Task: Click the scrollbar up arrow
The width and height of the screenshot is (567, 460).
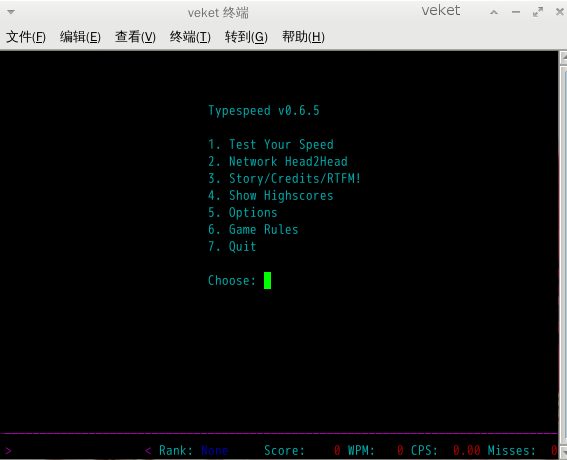Action: click(x=563, y=58)
